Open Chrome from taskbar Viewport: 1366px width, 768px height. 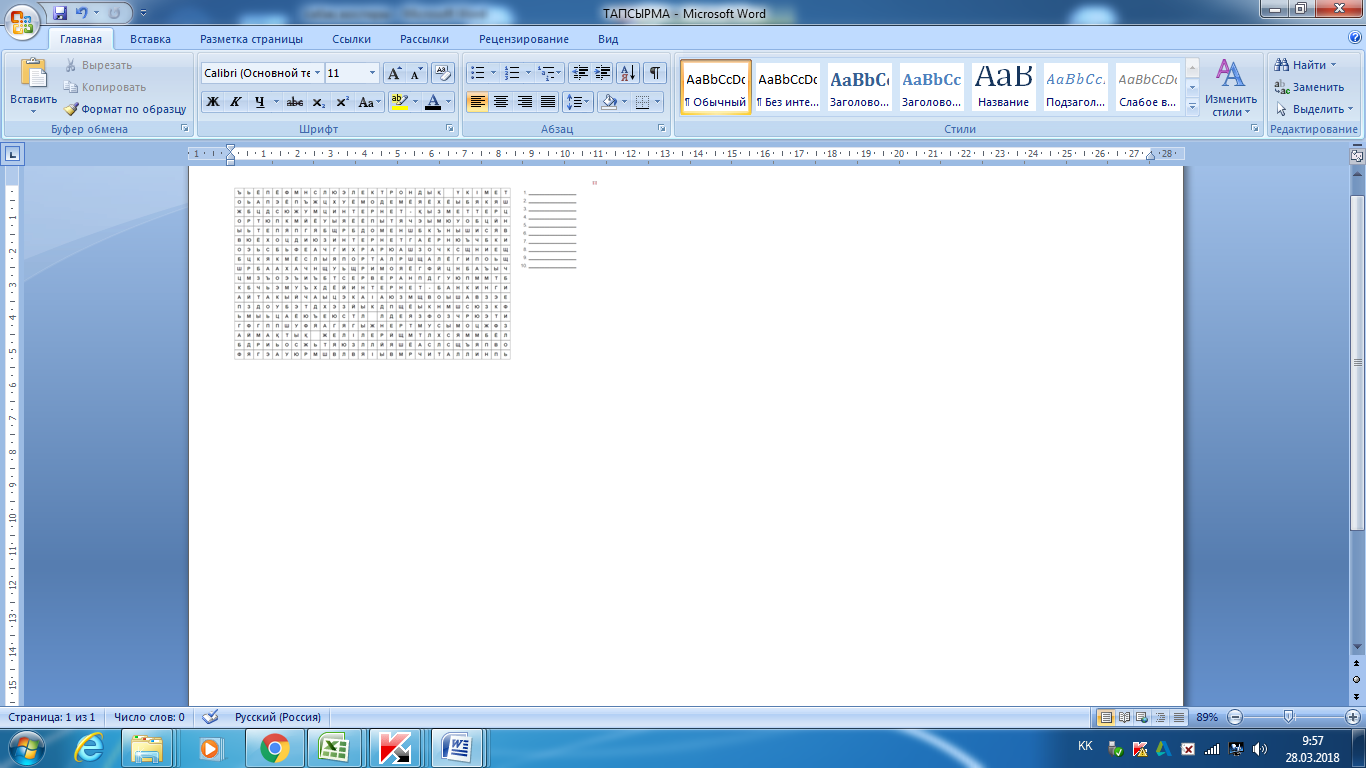[x=274, y=748]
